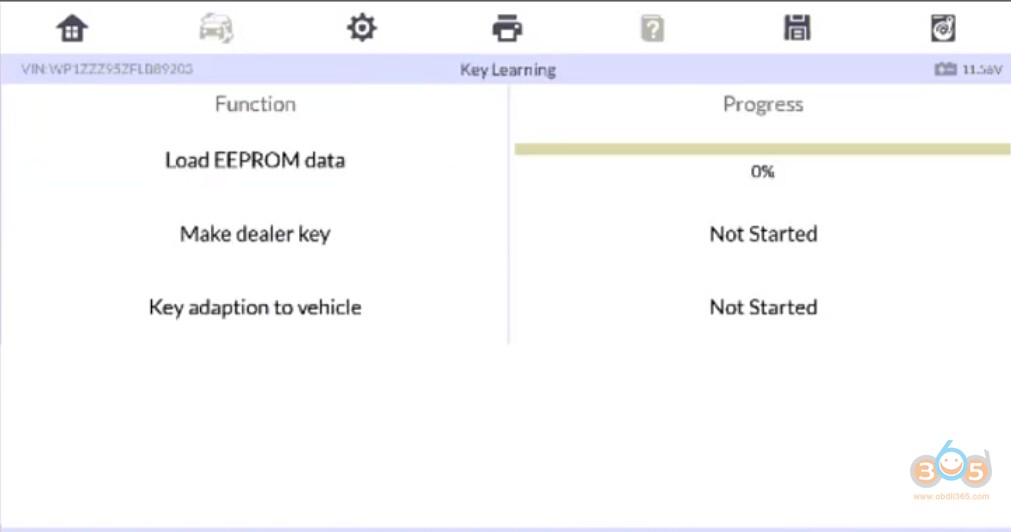Select the Make dealer key function
1011x532 pixels.
(x=255, y=234)
